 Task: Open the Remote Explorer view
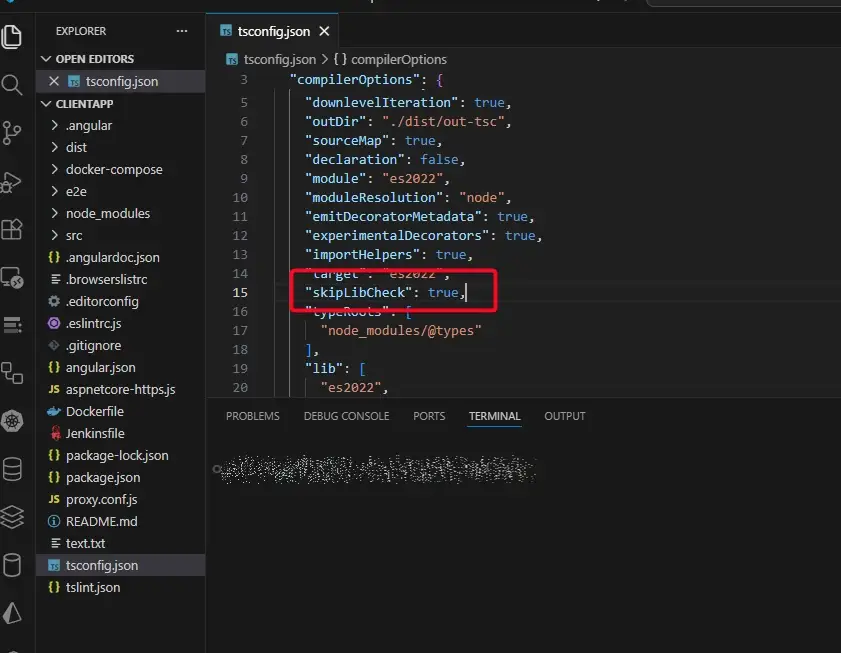tap(12, 278)
